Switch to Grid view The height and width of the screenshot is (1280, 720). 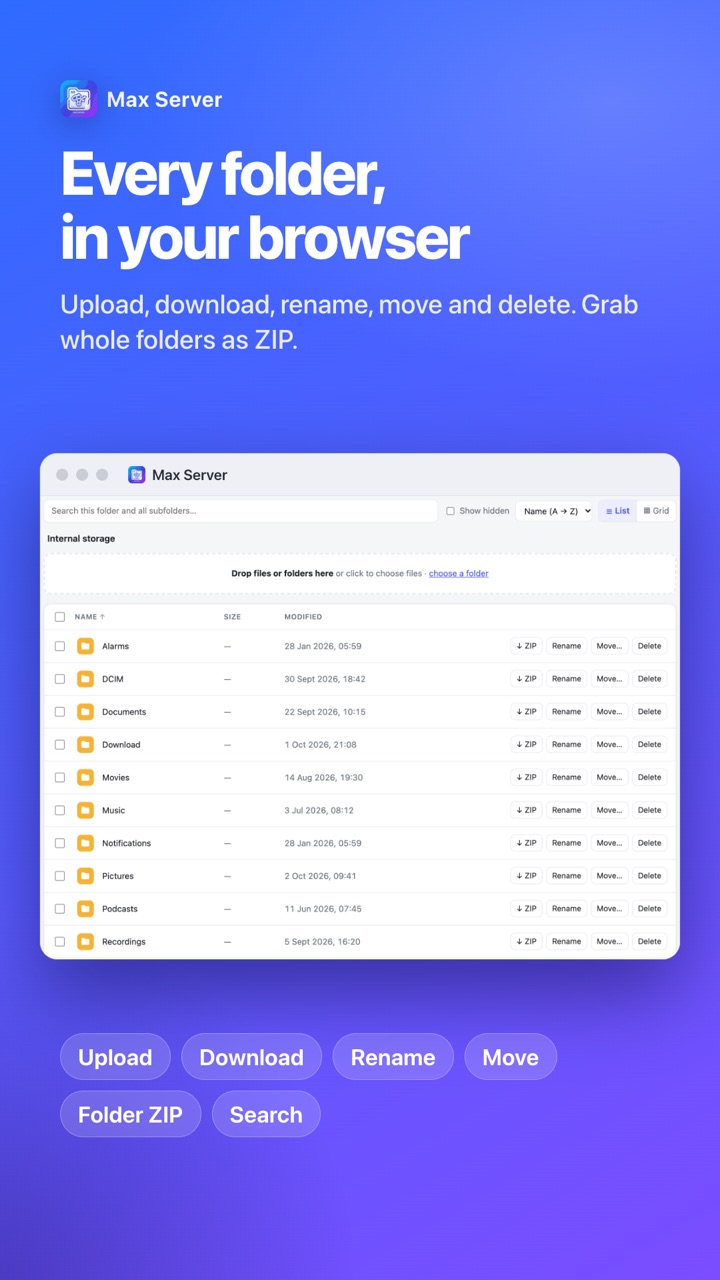pyautogui.click(x=656, y=511)
